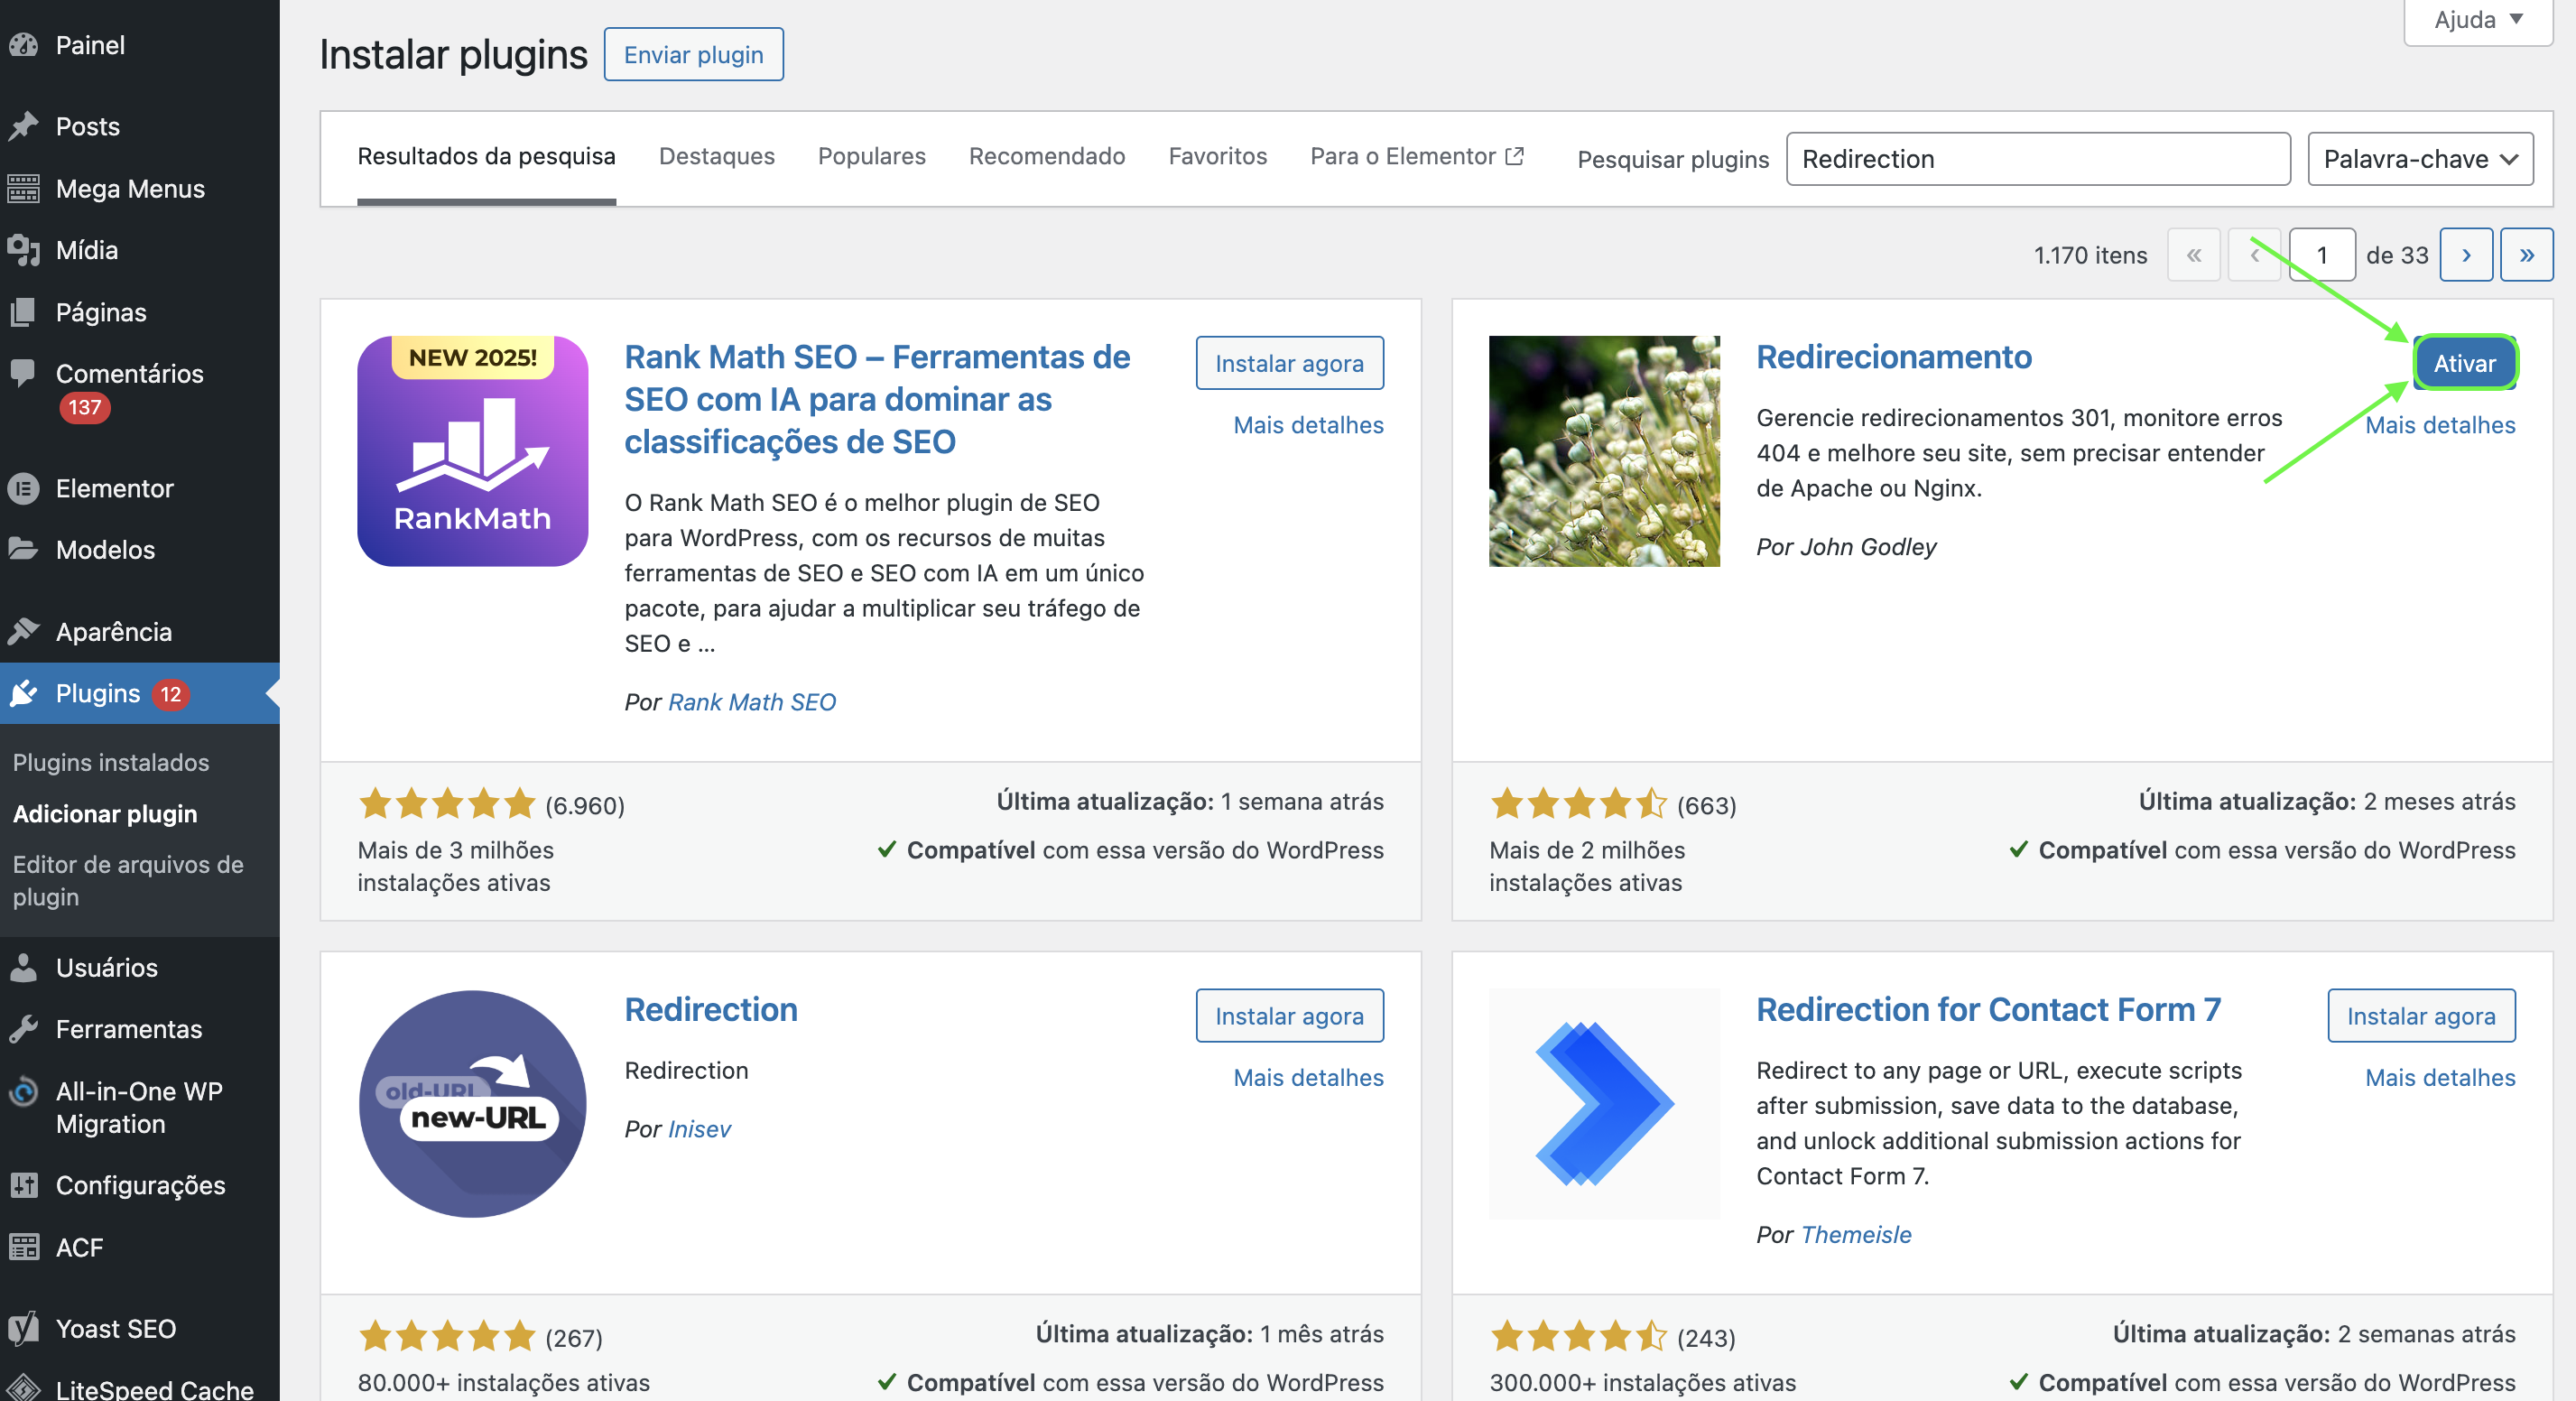
Task: Click the RankMath plugin logo
Action: click(x=472, y=451)
